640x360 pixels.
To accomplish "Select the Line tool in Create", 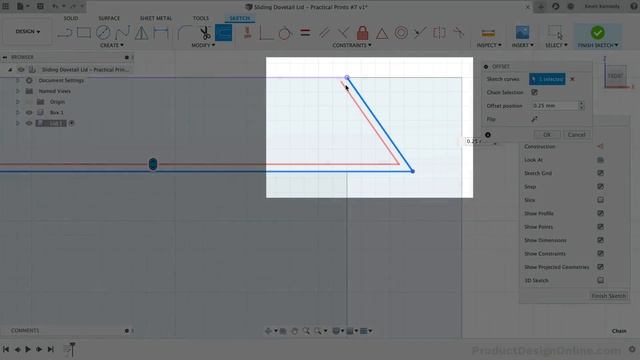I will coord(64,33).
